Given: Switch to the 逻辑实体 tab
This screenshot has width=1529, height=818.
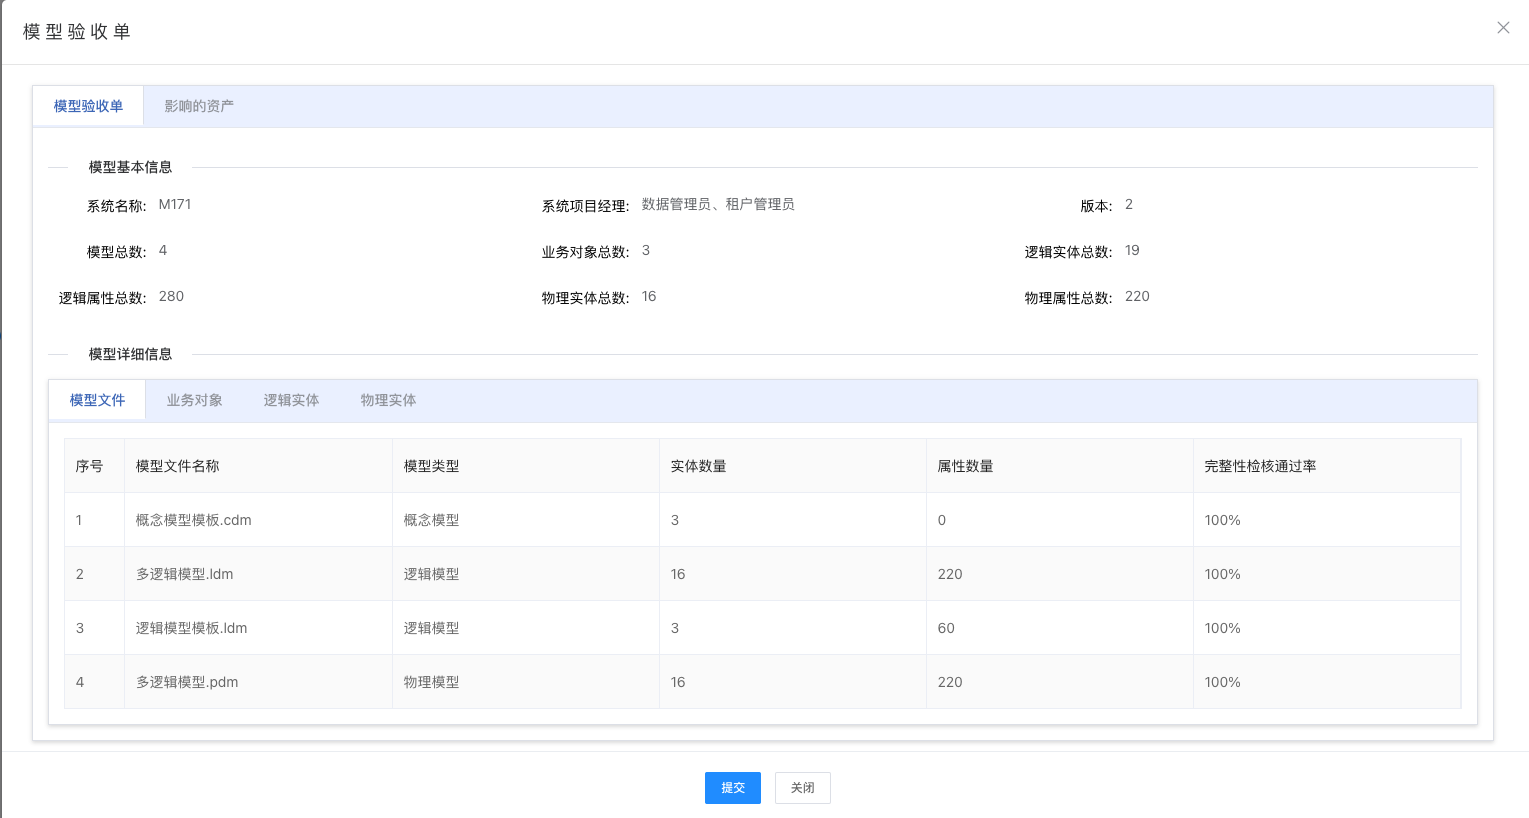Looking at the screenshot, I should [x=290, y=399].
